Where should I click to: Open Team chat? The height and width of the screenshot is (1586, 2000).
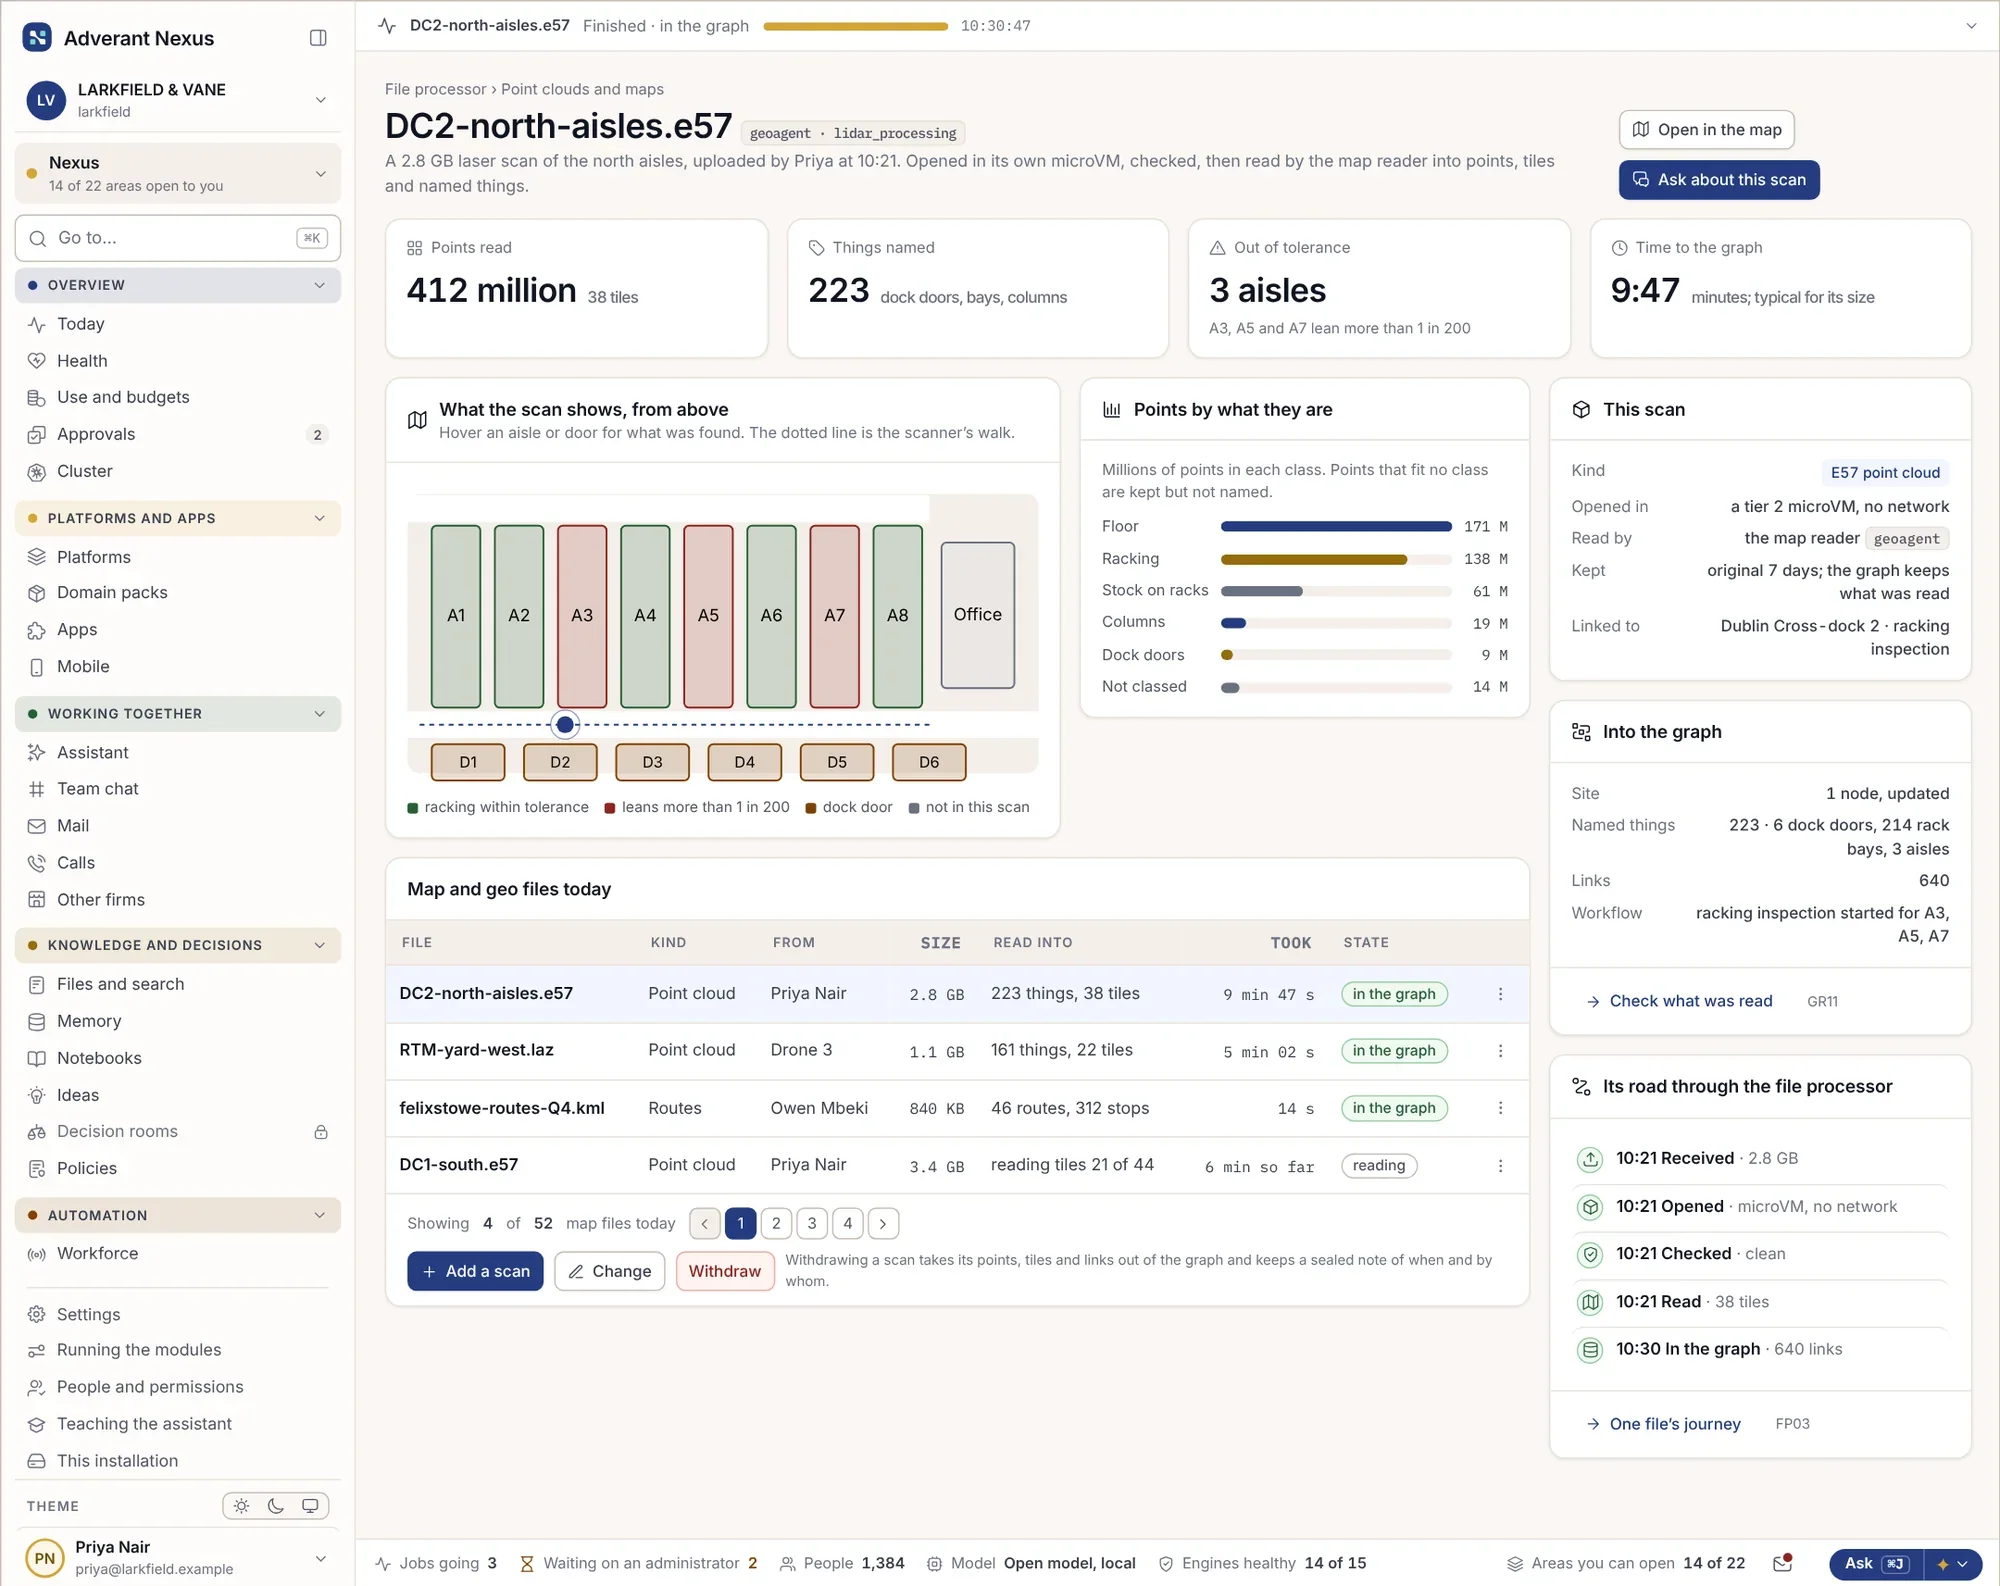coord(178,789)
